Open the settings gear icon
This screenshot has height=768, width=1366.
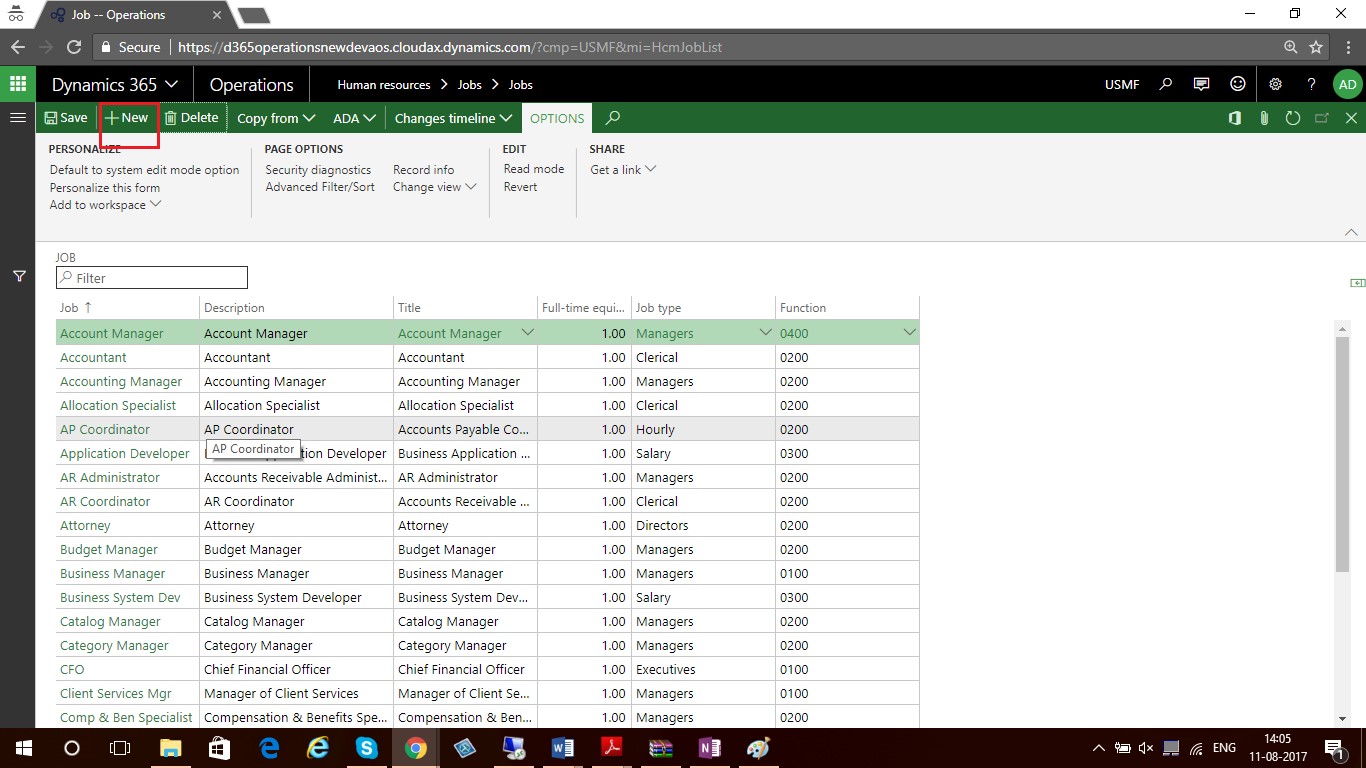point(1275,84)
